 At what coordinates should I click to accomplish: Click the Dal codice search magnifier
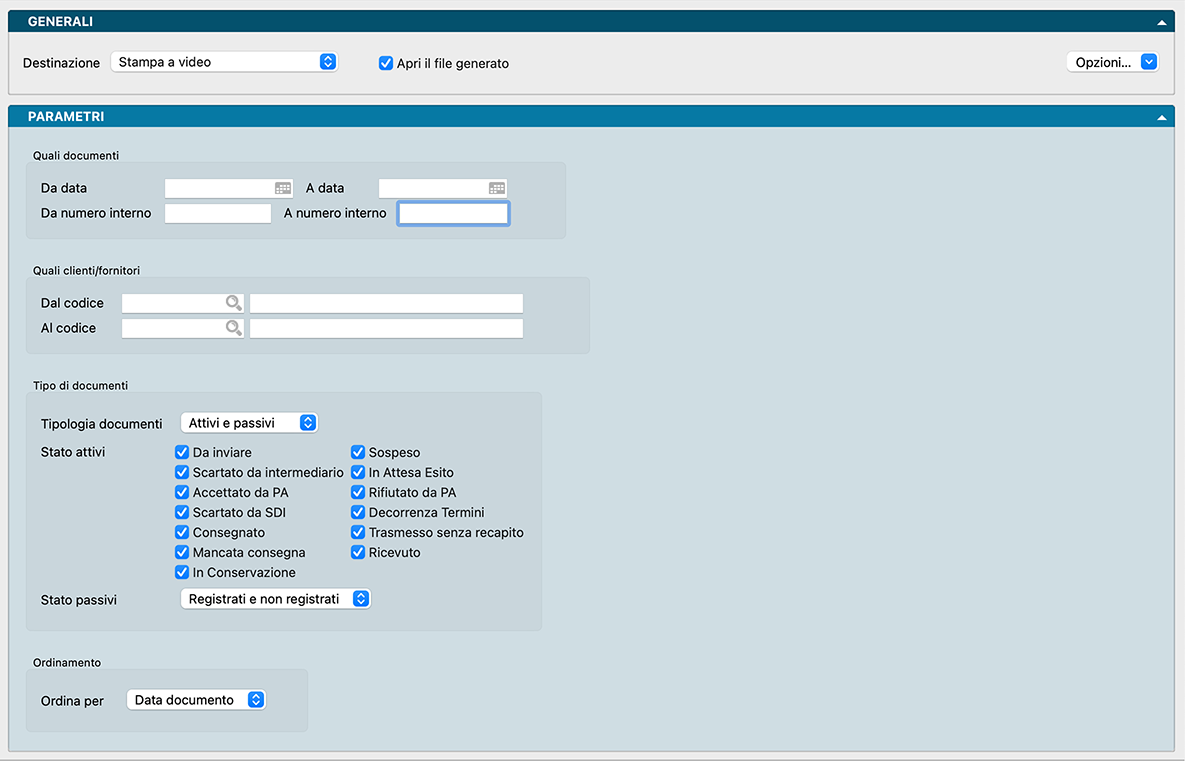[233, 303]
